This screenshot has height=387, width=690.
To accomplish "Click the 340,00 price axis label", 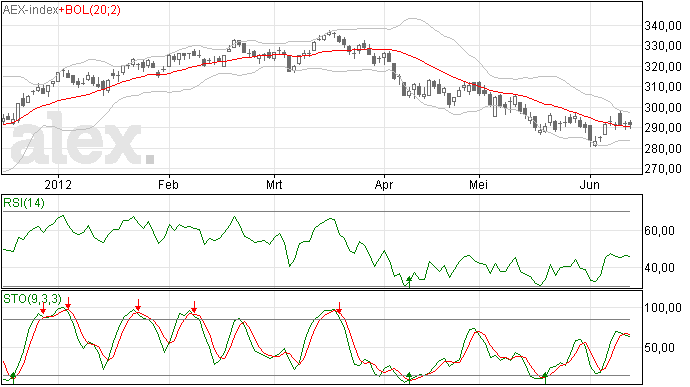I will tap(663, 26).
